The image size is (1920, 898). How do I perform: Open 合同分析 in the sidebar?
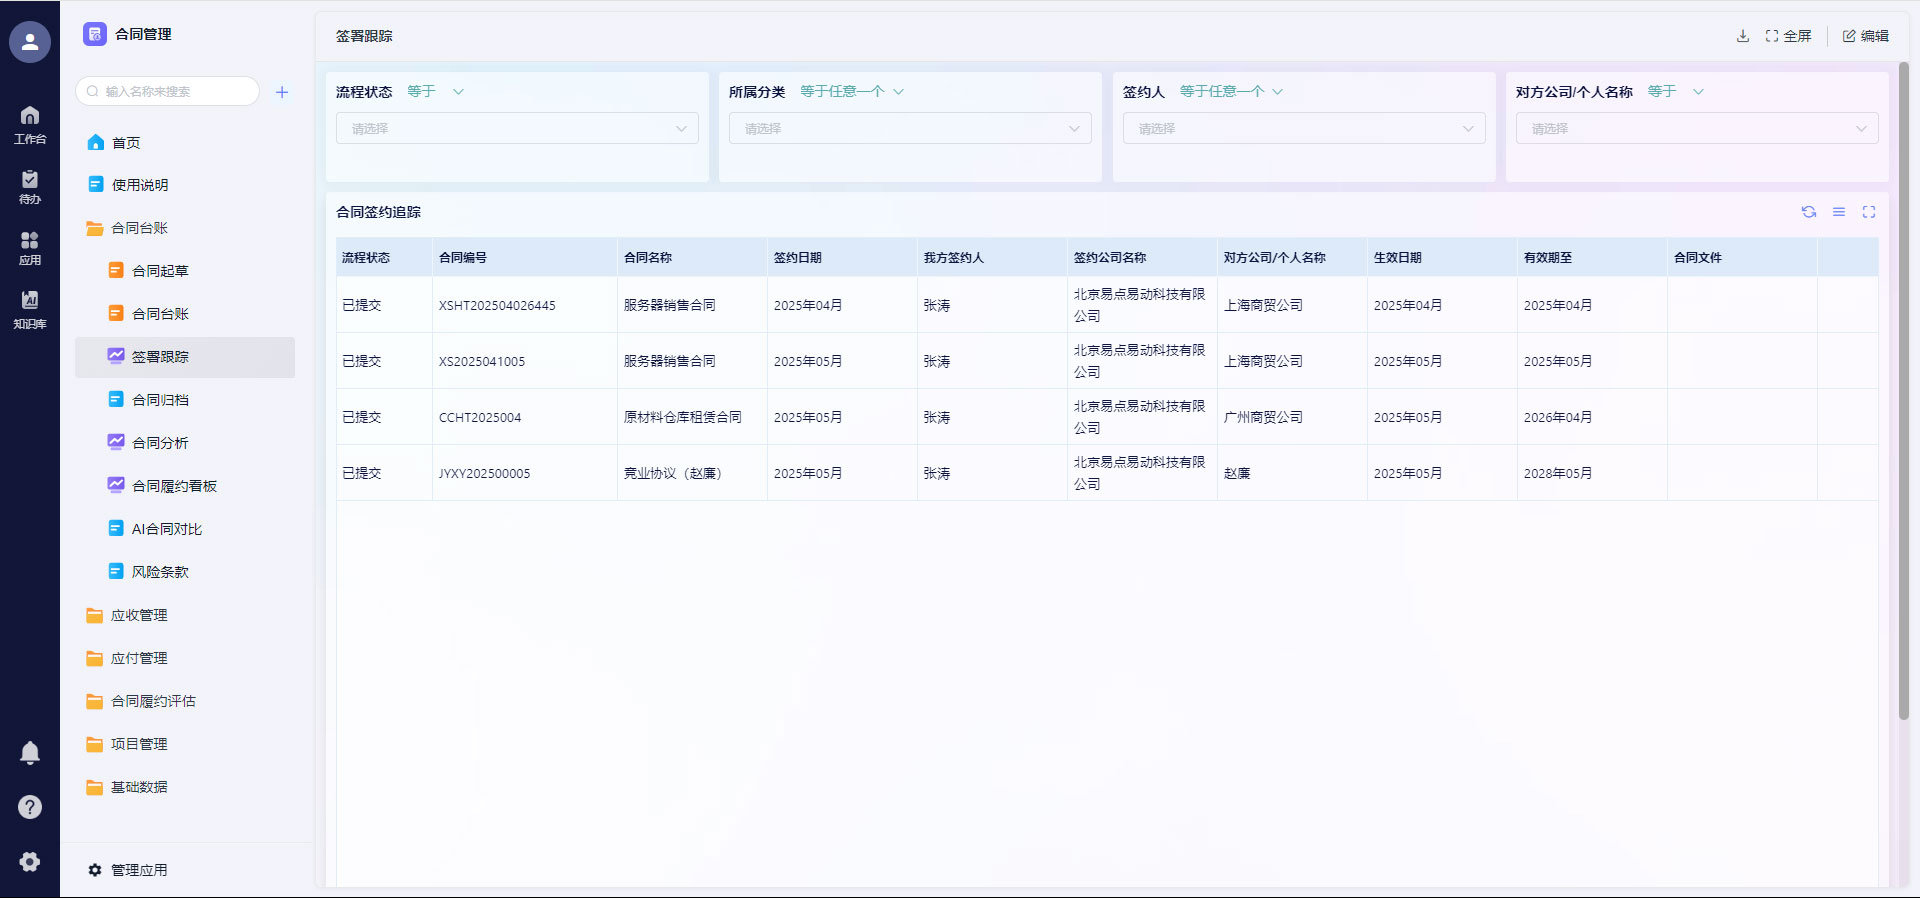pos(160,443)
